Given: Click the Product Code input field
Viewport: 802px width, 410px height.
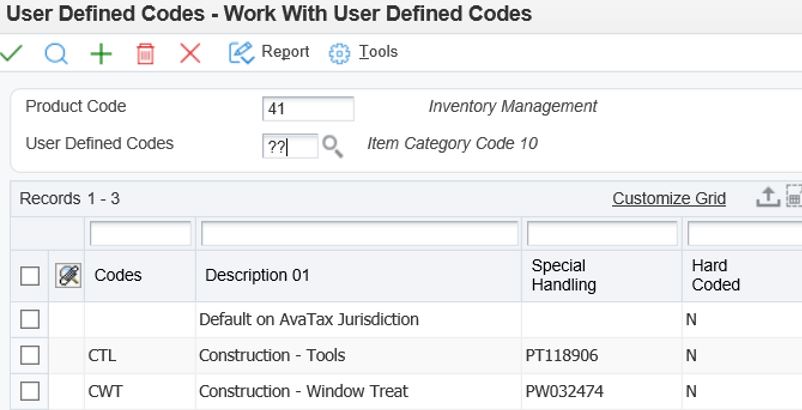Looking at the screenshot, I should click(308, 108).
